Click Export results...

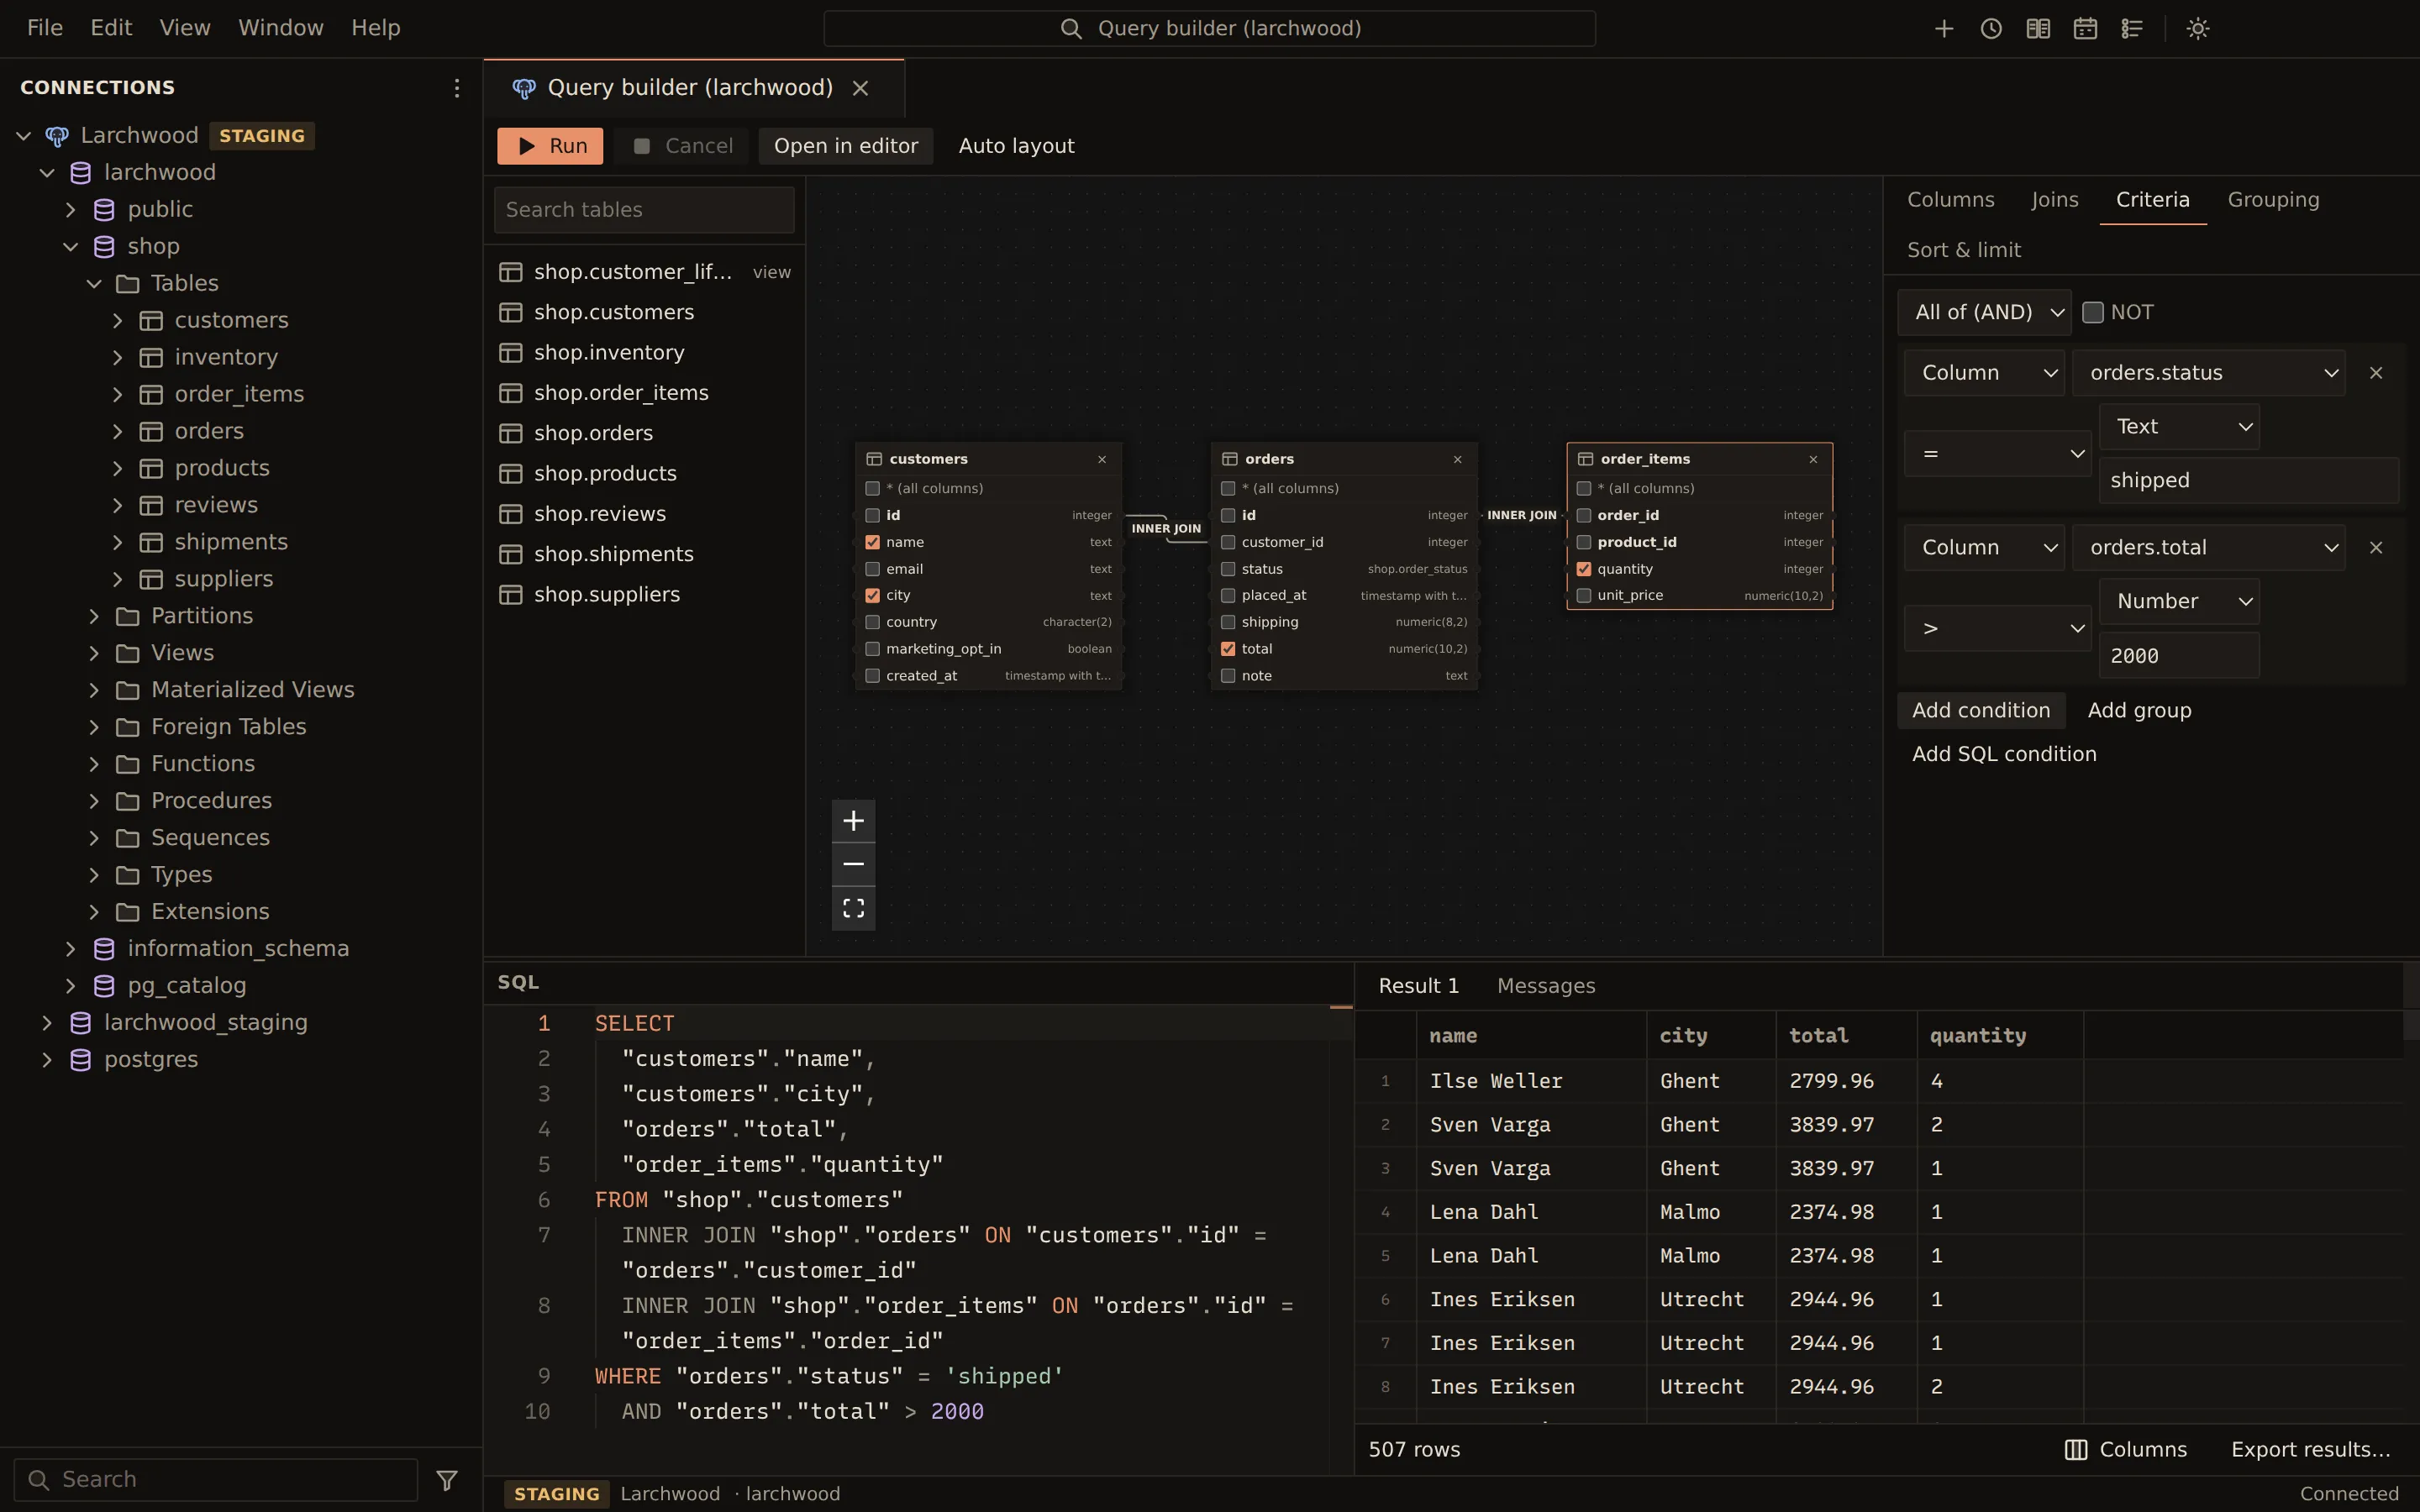(2310, 1450)
